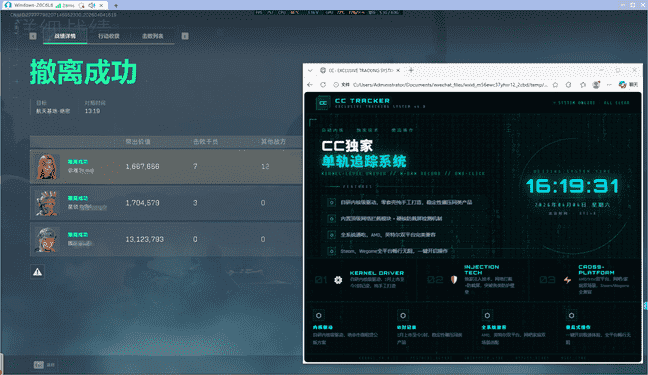Click the second player's avatar portrait
Viewport: 648px width, 375px height.
[47, 203]
